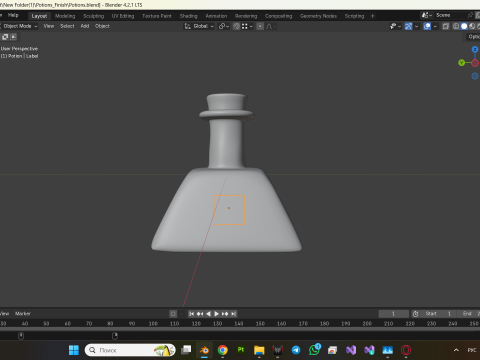Viewport: 480px width, 360px height.
Task: Open Google Chrome from taskbar
Action: 223,350
